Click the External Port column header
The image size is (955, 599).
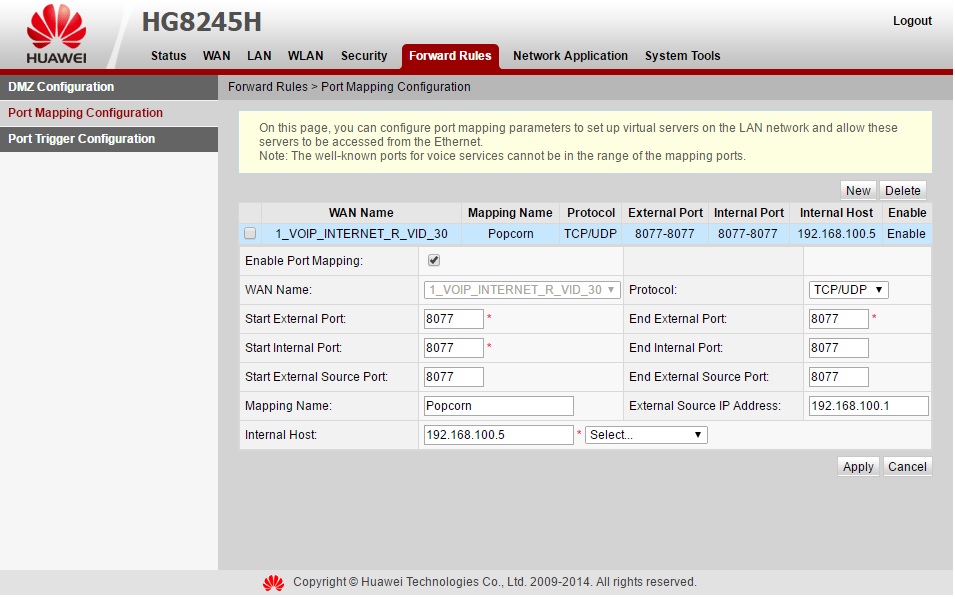(665, 213)
